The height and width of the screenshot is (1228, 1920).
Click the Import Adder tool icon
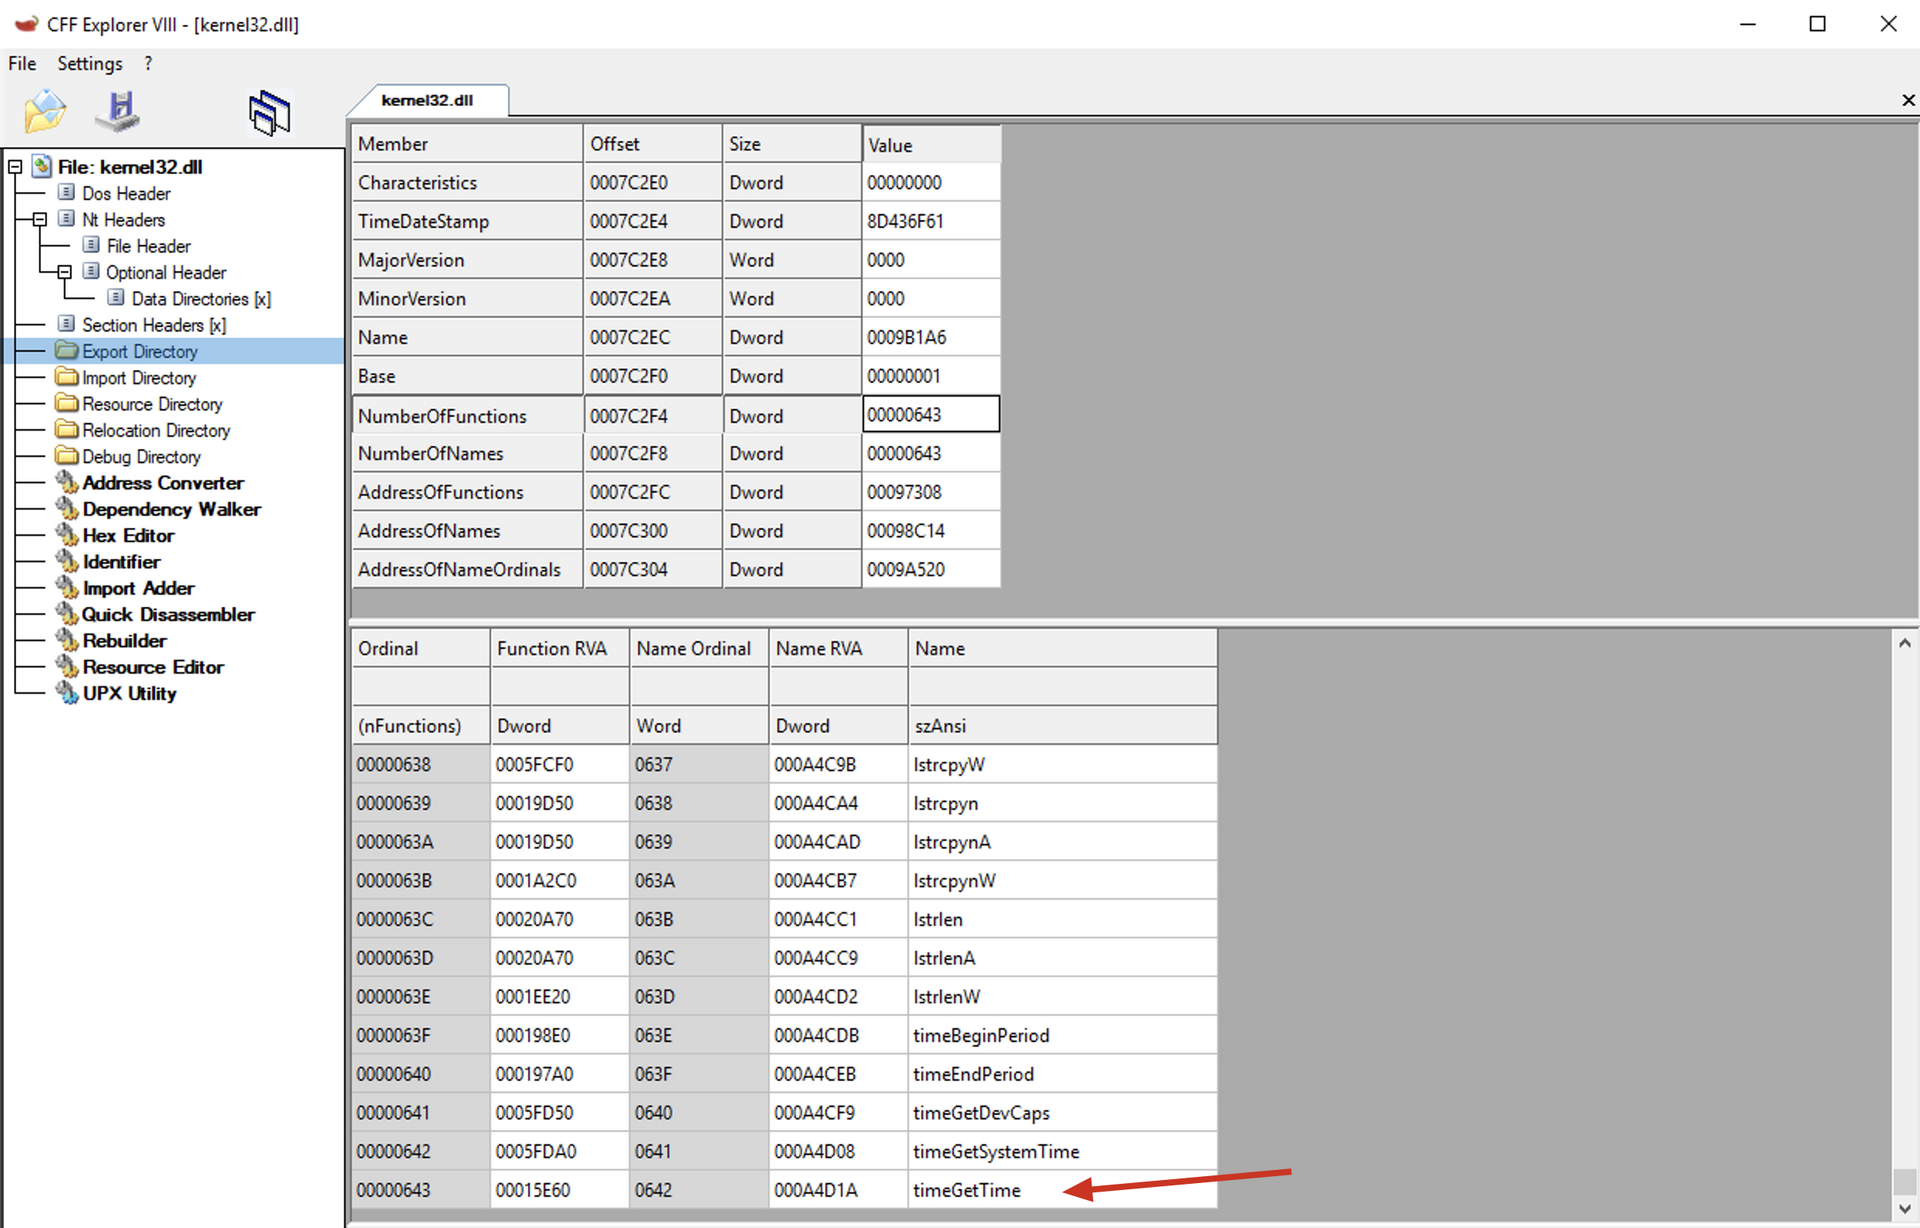pyautogui.click(x=67, y=587)
